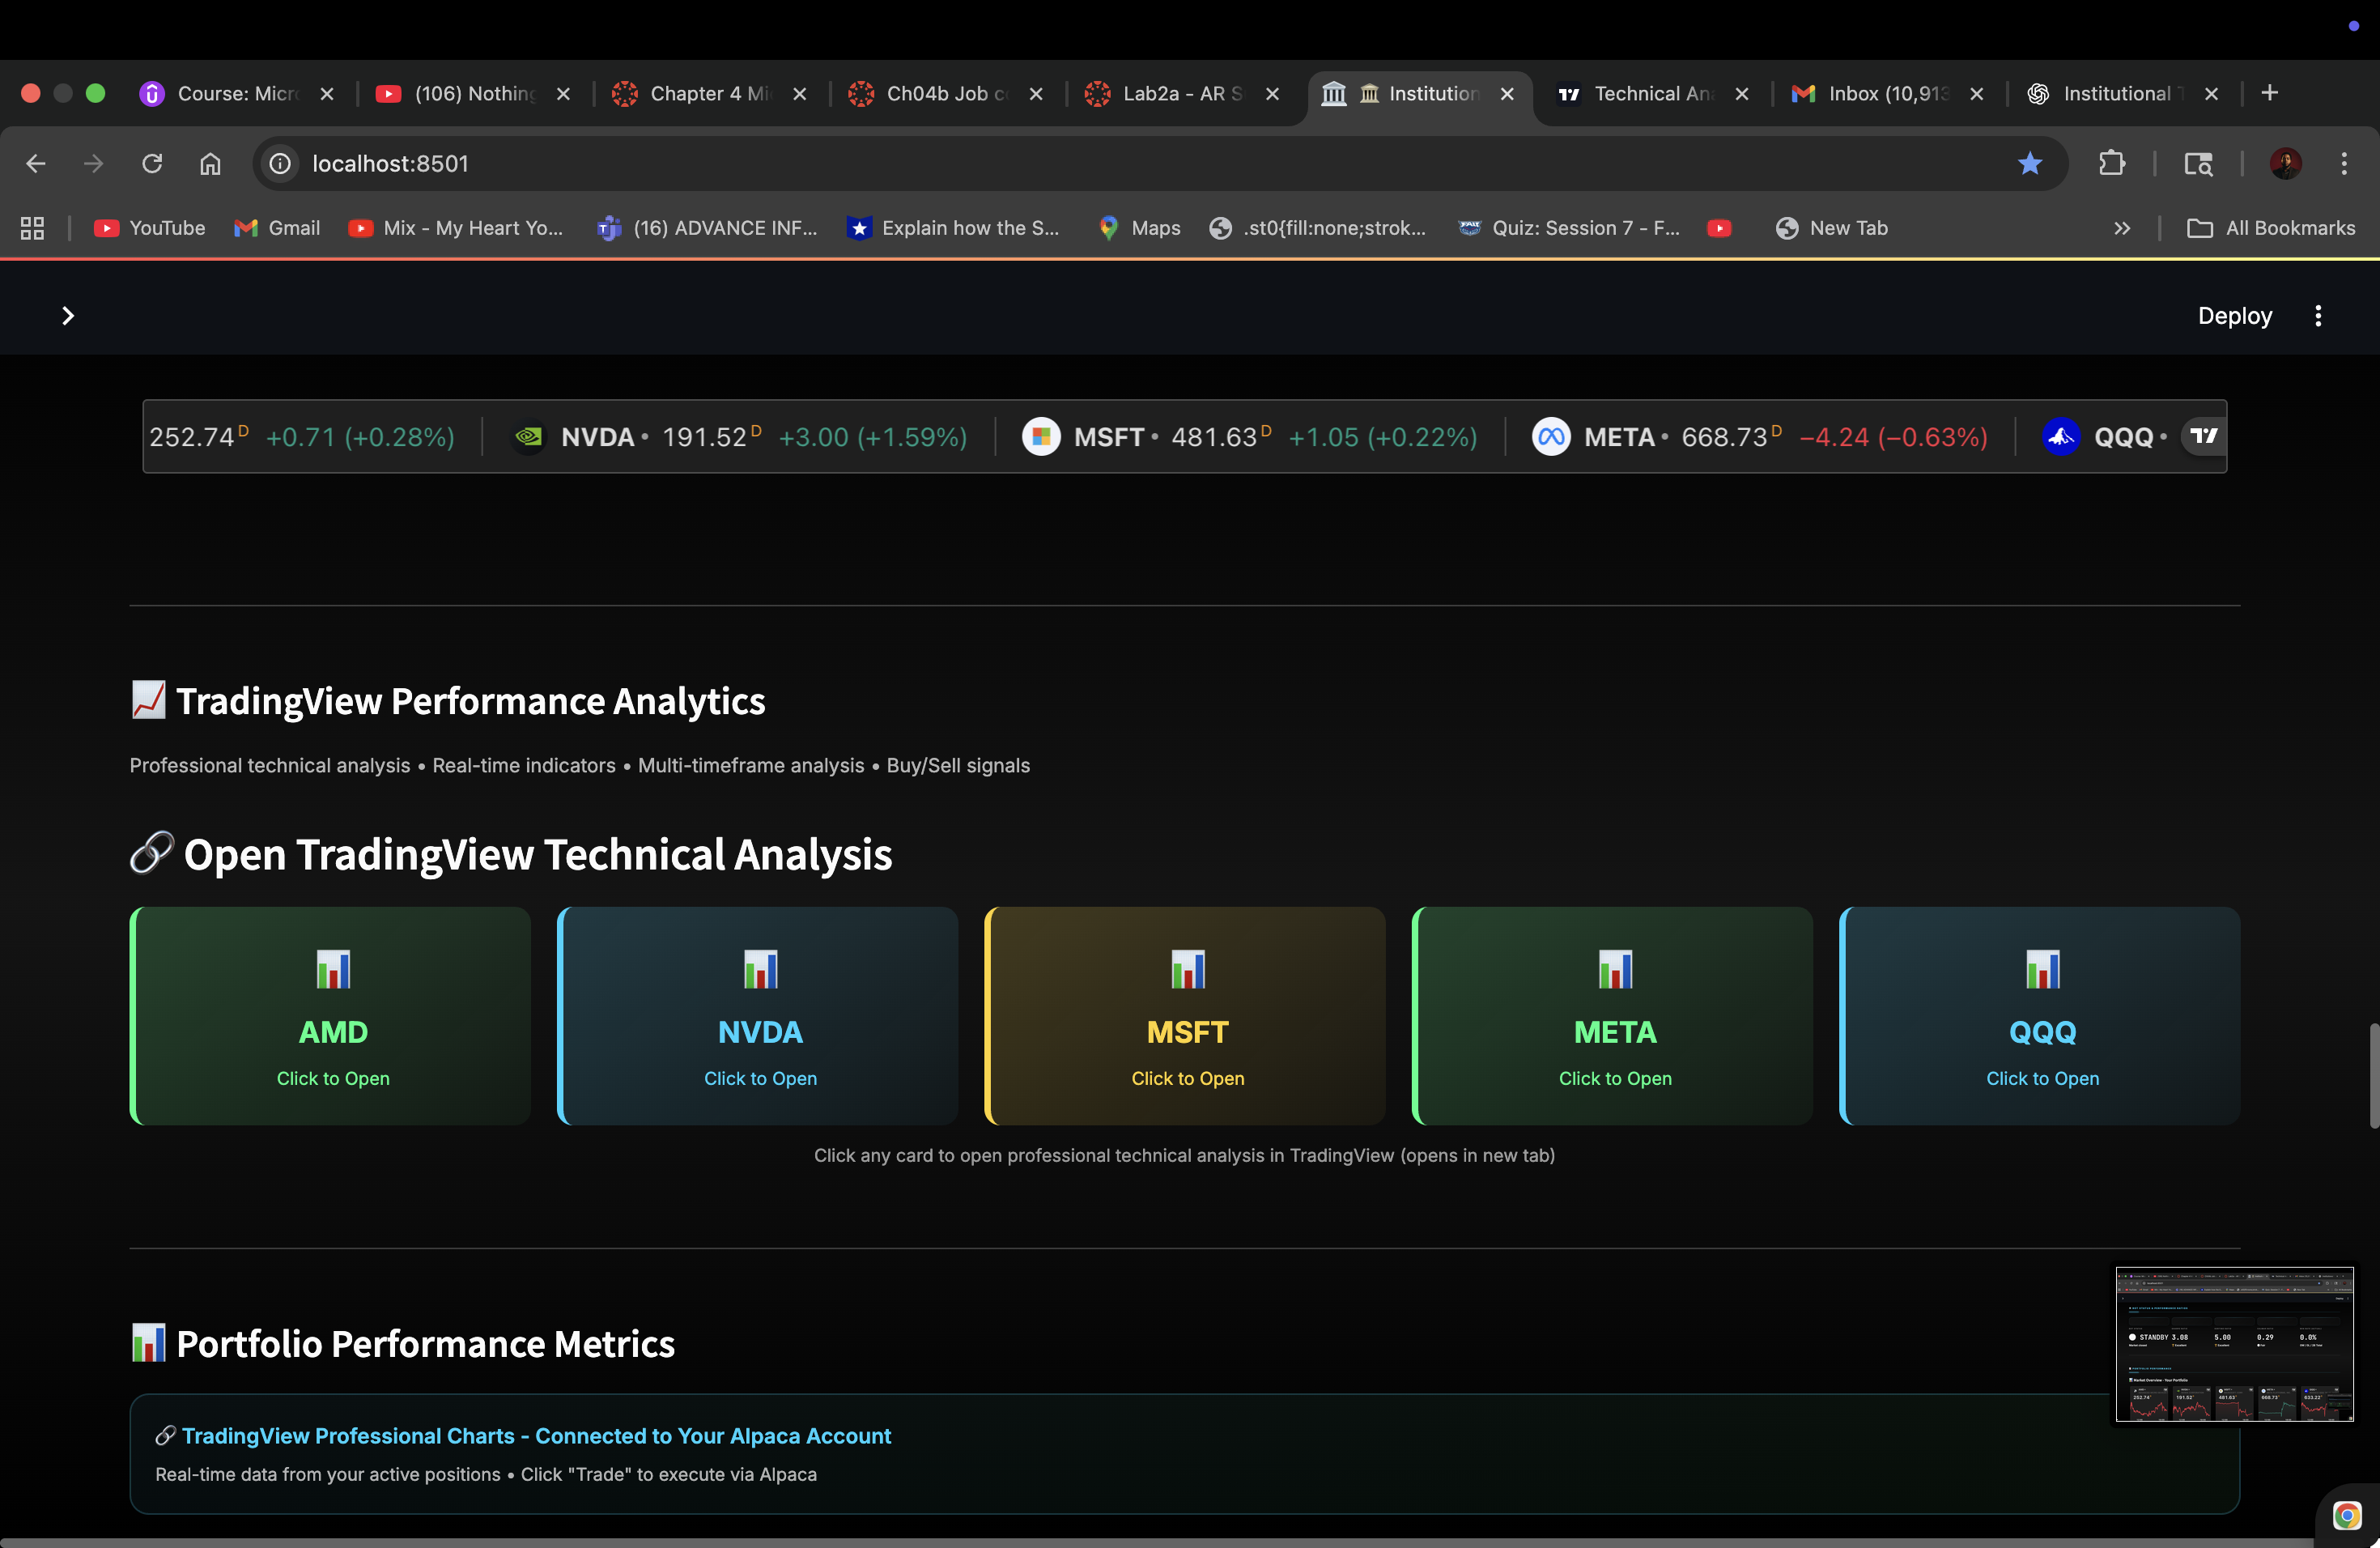Click the Meta logo in the ticker strip
2380x1548 pixels.
click(1551, 437)
